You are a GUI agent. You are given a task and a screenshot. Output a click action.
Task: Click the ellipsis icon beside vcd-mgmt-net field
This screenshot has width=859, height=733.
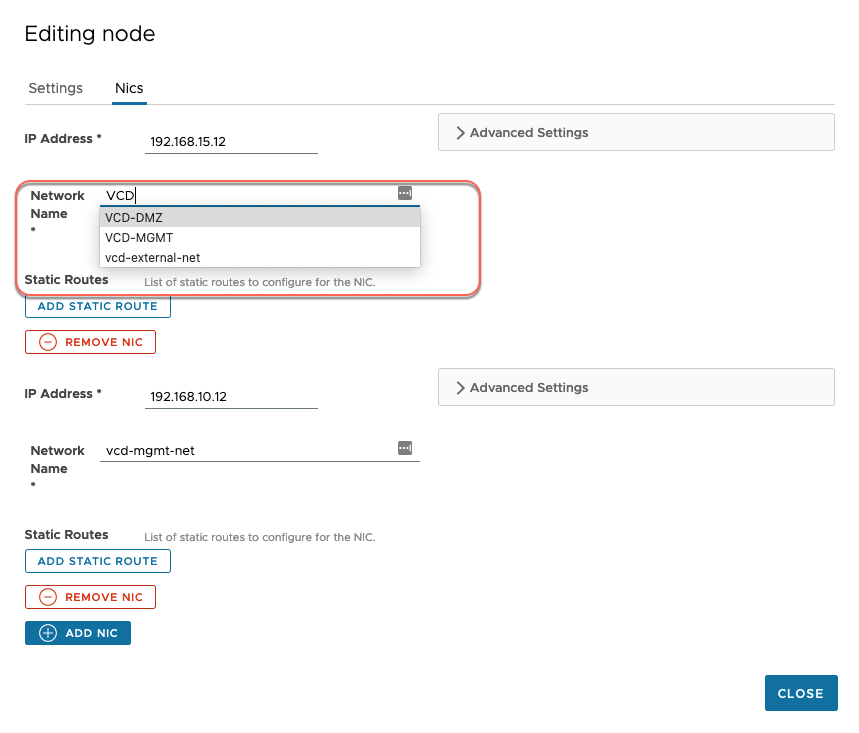click(405, 448)
